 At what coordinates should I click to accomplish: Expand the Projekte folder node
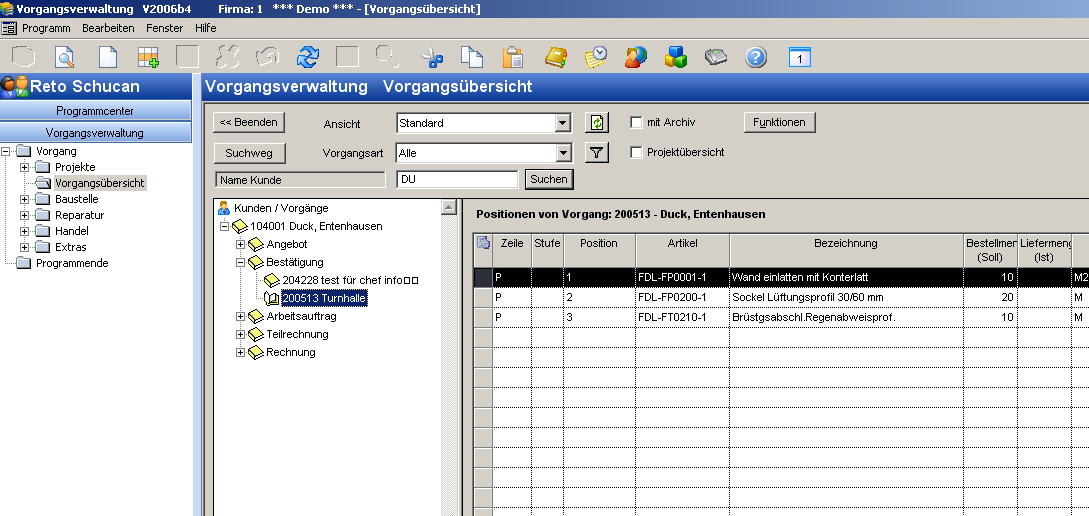click(x=25, y=167)
